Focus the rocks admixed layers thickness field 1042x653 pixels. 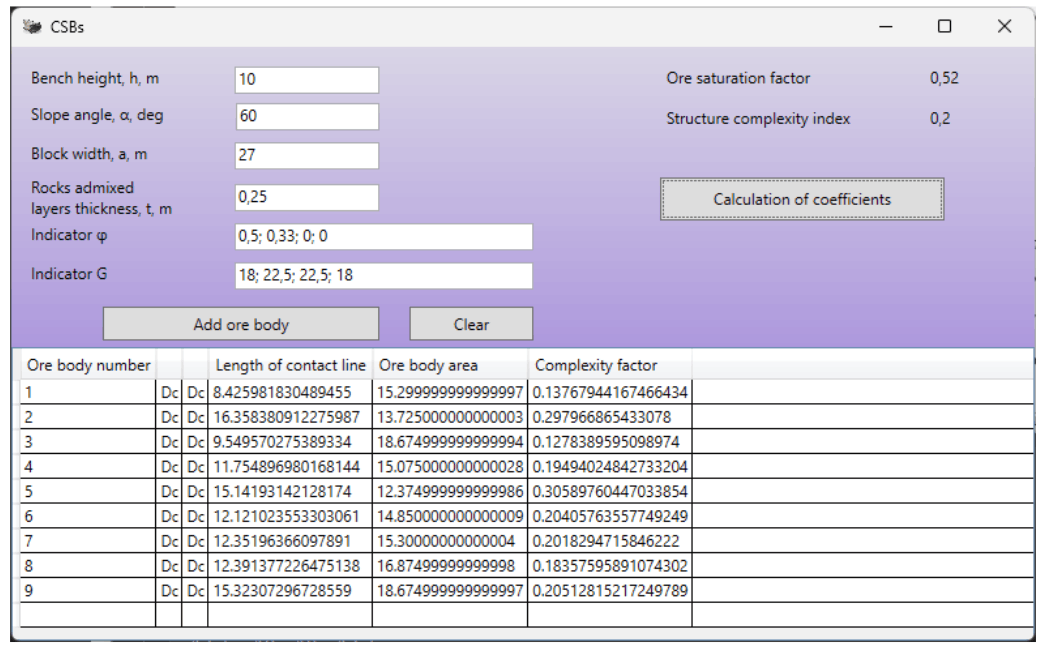pos(307,197)
